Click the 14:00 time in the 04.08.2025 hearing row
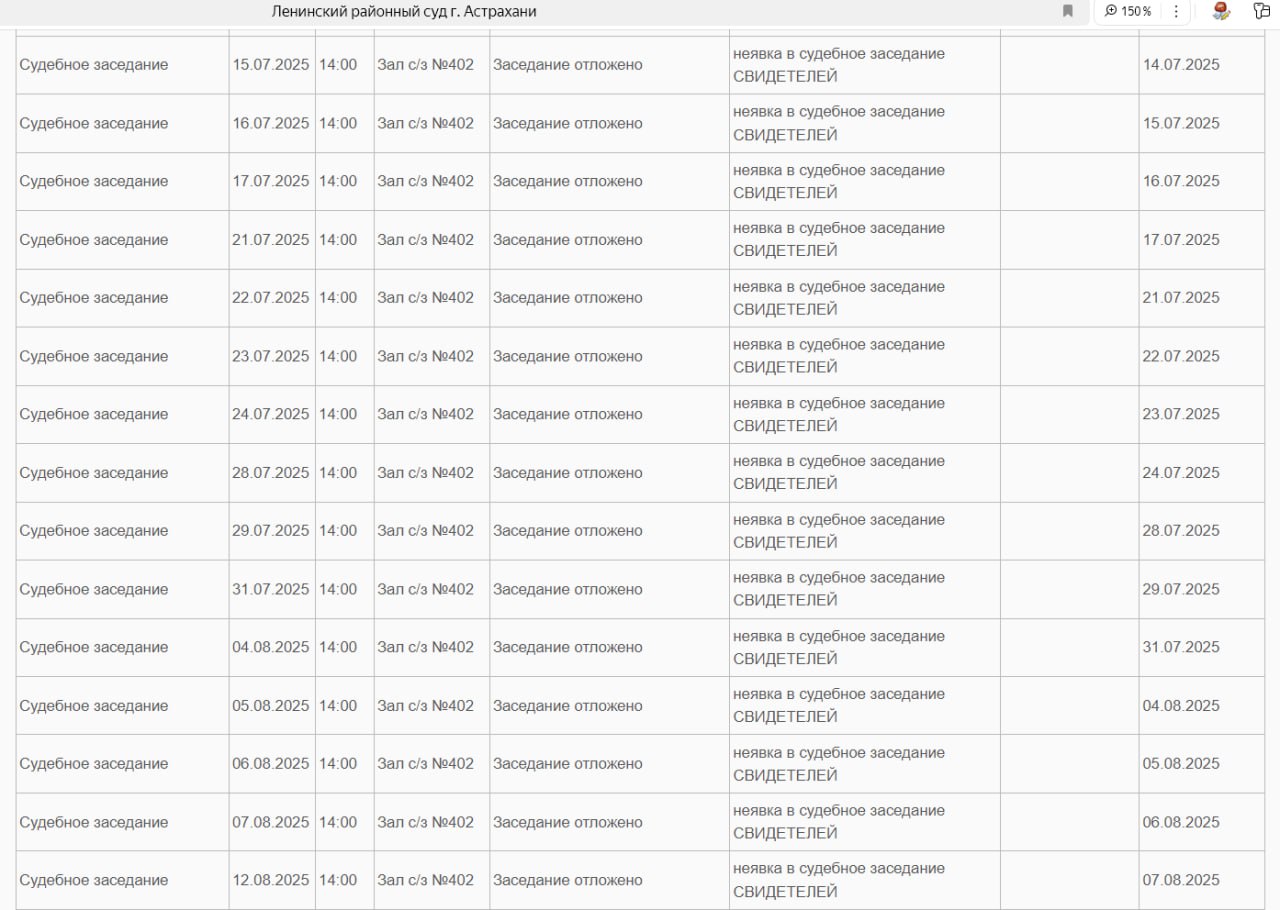The width and height of the screenshot is (1280, 910). tap(338, 647)
